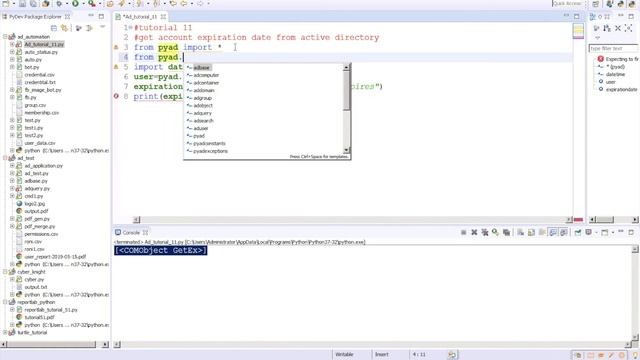
Task: Open the Open Perspective icon near Quick Access
Action: (596, 4)
